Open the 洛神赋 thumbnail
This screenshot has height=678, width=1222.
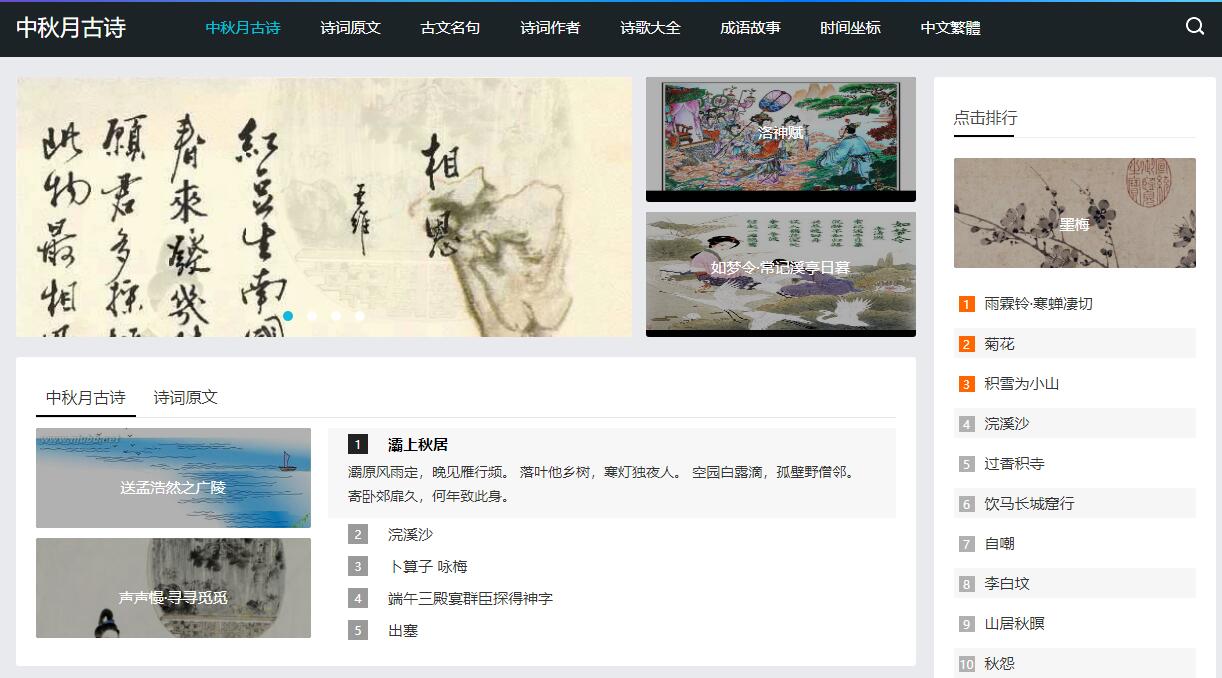point(781,139)
